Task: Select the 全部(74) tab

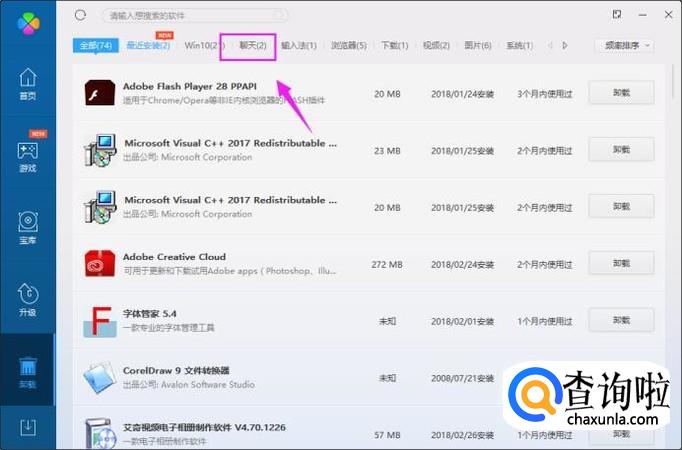Action: [x=96, y=45]
